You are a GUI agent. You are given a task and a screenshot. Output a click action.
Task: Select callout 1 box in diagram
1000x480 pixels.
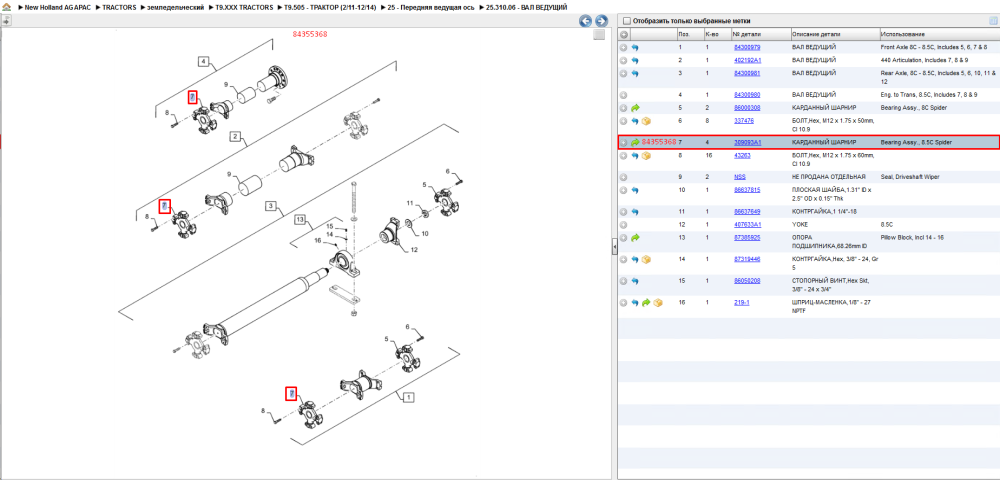[408, 396]
